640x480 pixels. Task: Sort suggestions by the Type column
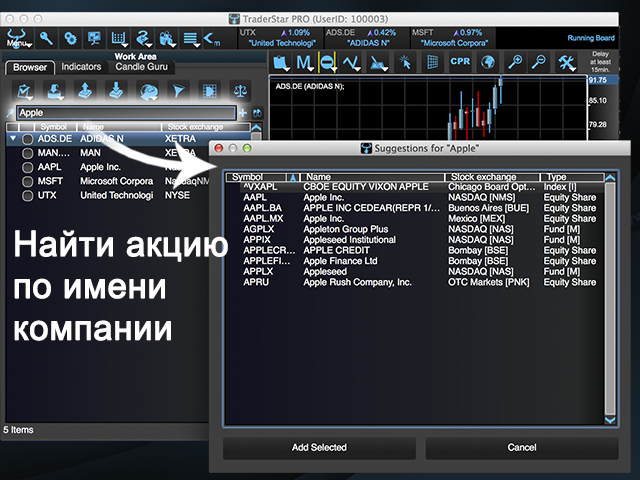pos(572,177)
